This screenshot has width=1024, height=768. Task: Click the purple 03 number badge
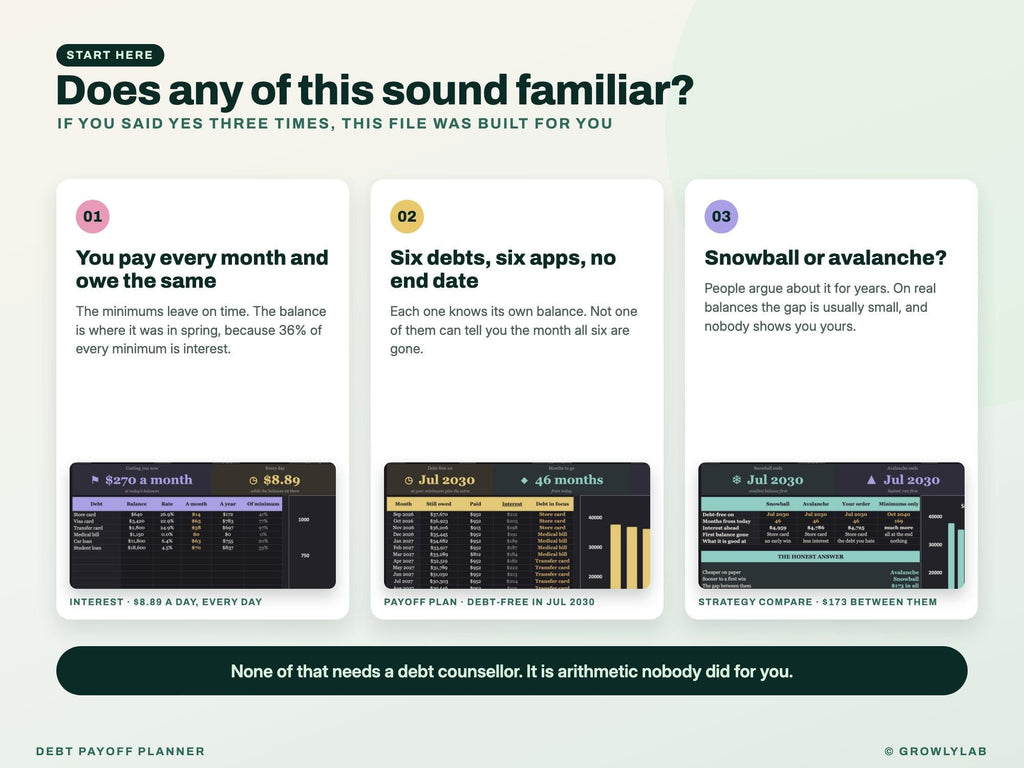(x=721, y=216)
